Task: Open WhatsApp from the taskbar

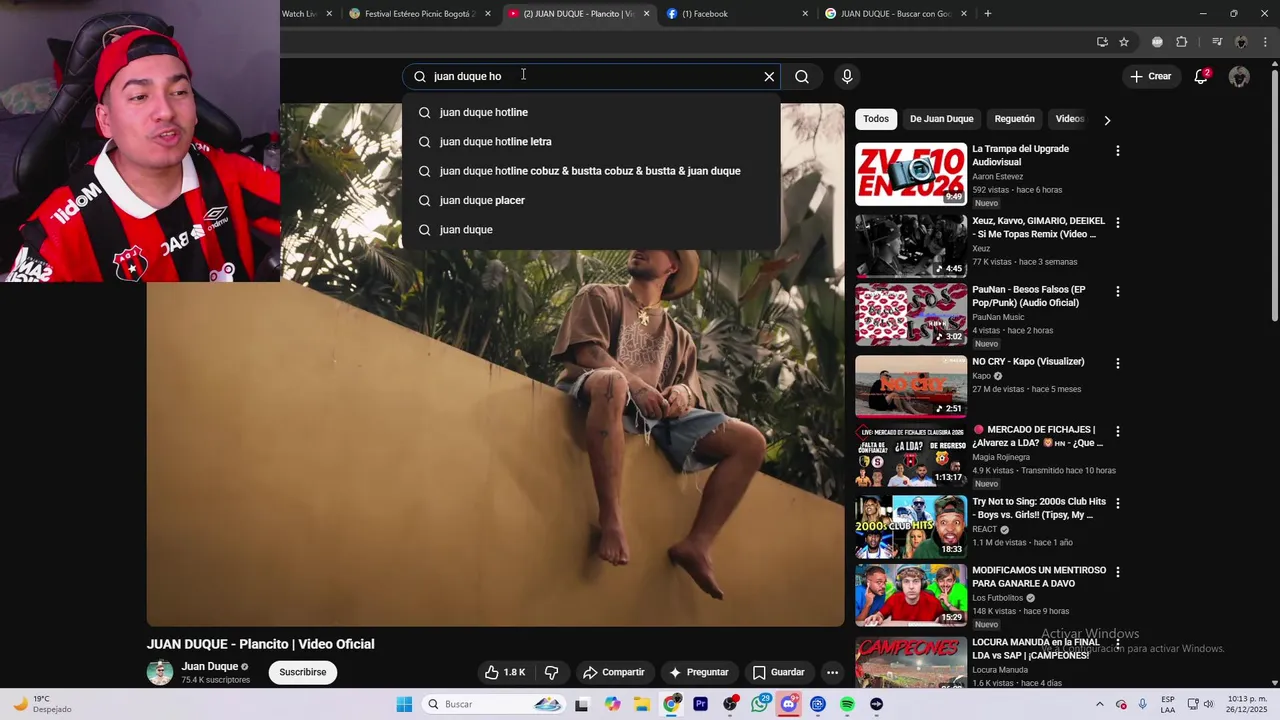Action: click(x=760, y=704)
